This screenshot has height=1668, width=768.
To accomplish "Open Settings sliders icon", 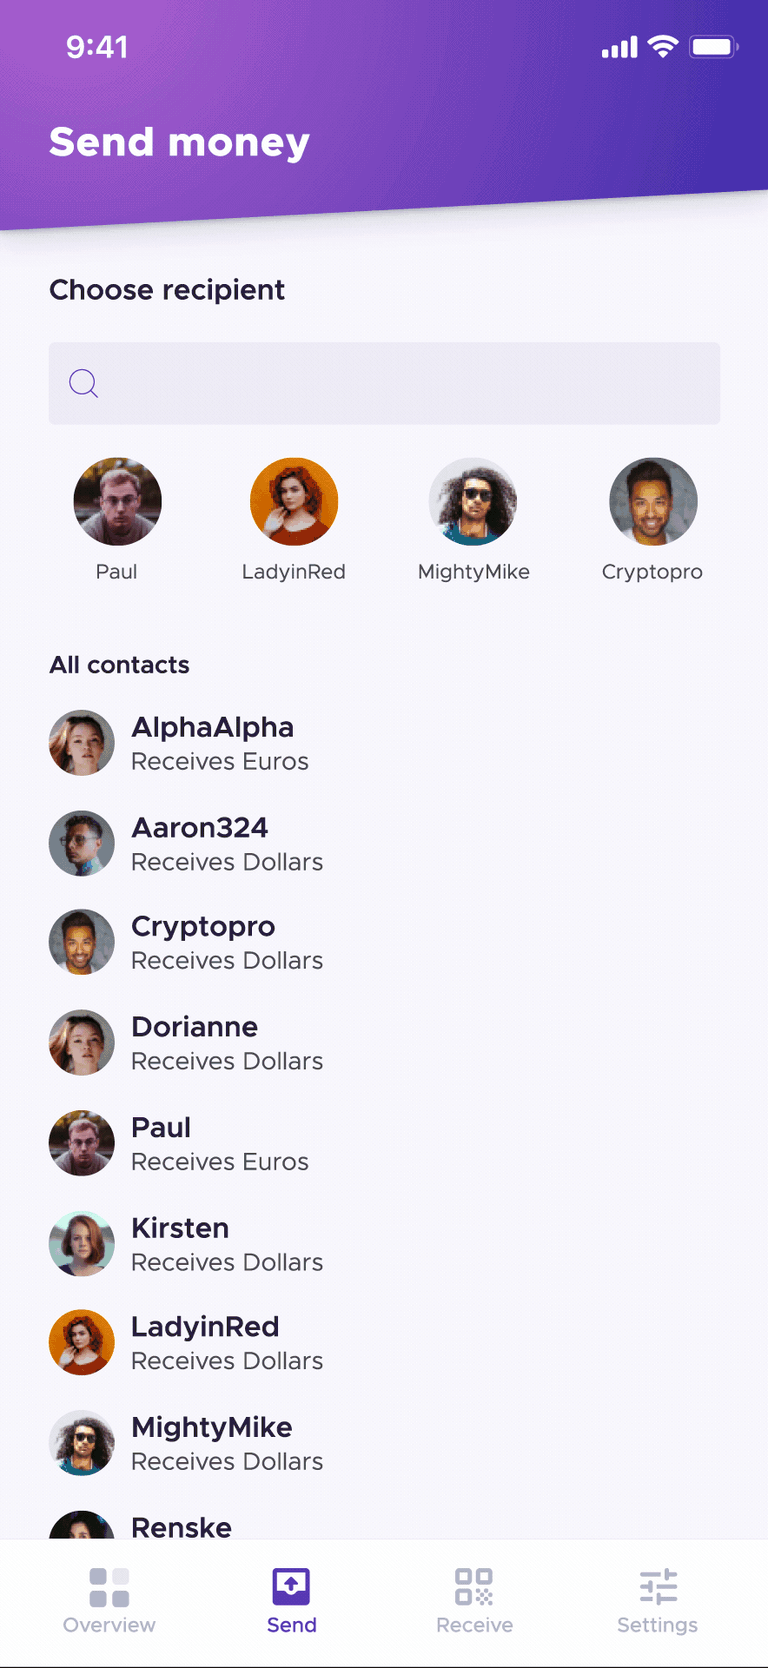I will click(x=658, y=1587).
